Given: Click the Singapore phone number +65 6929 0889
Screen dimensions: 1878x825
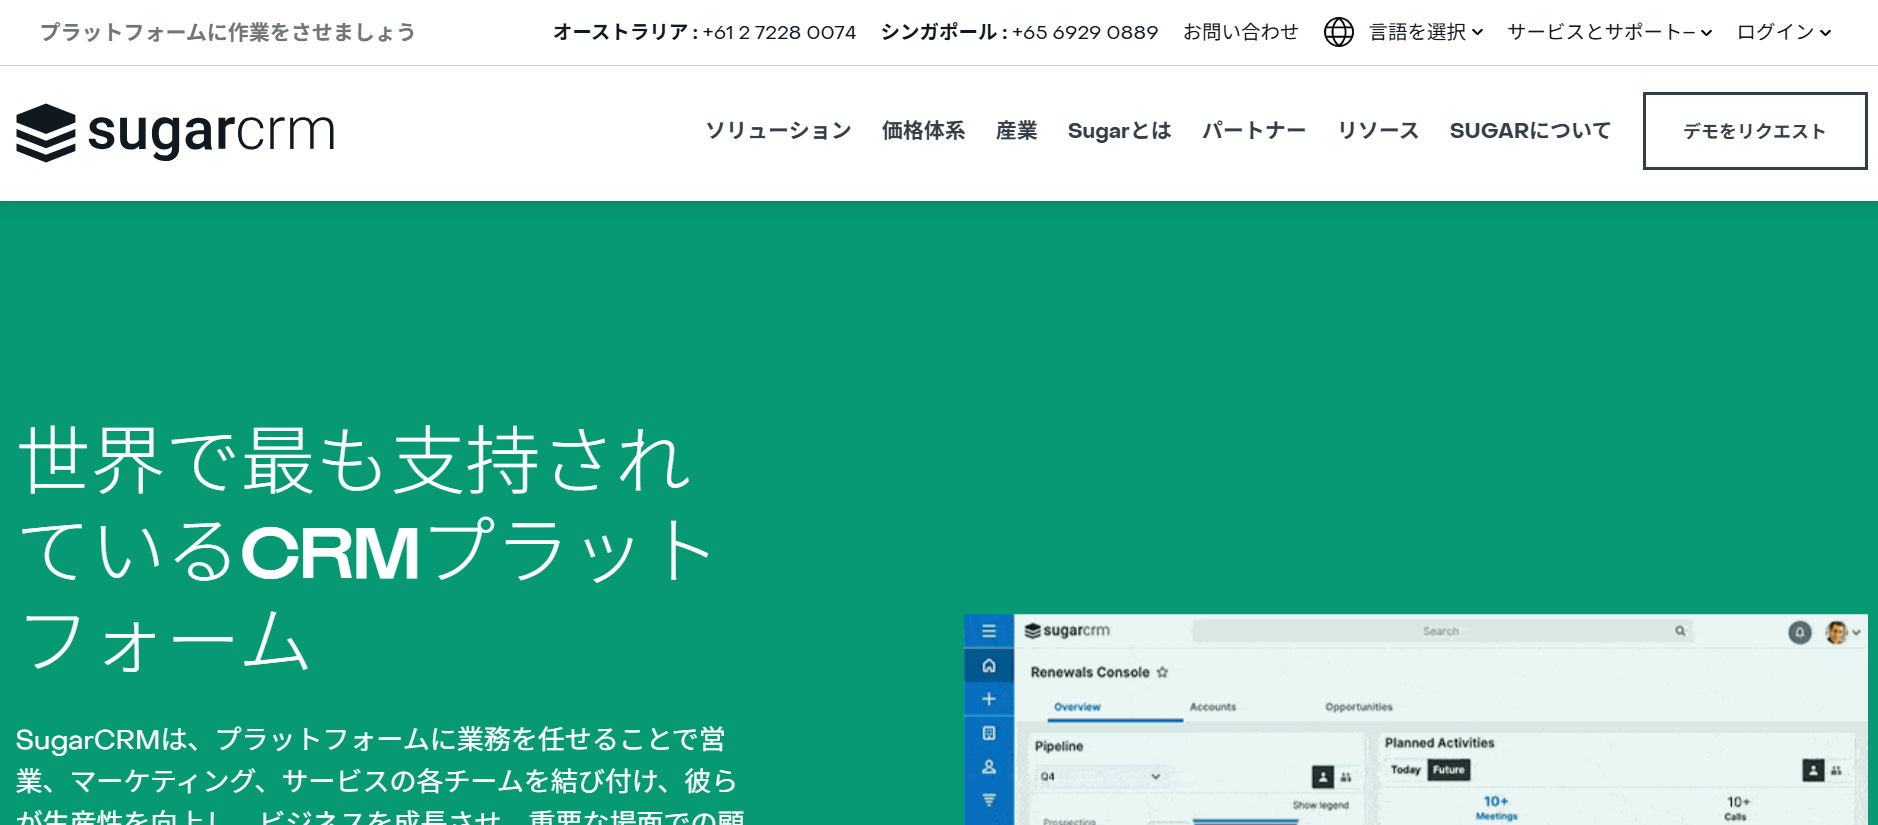Looking at the screenshot, I should pyautogui.click(x=1085, y=32).
